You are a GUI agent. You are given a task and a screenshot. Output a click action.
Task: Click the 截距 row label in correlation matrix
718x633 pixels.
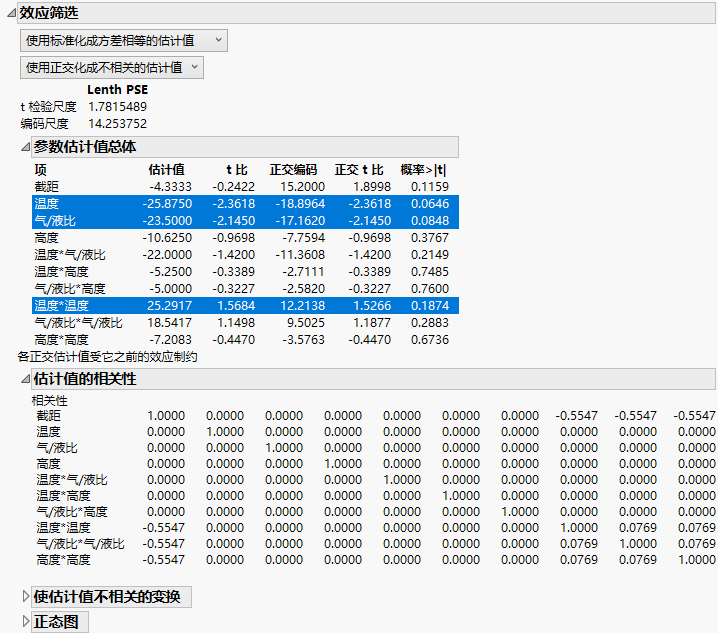48,415
